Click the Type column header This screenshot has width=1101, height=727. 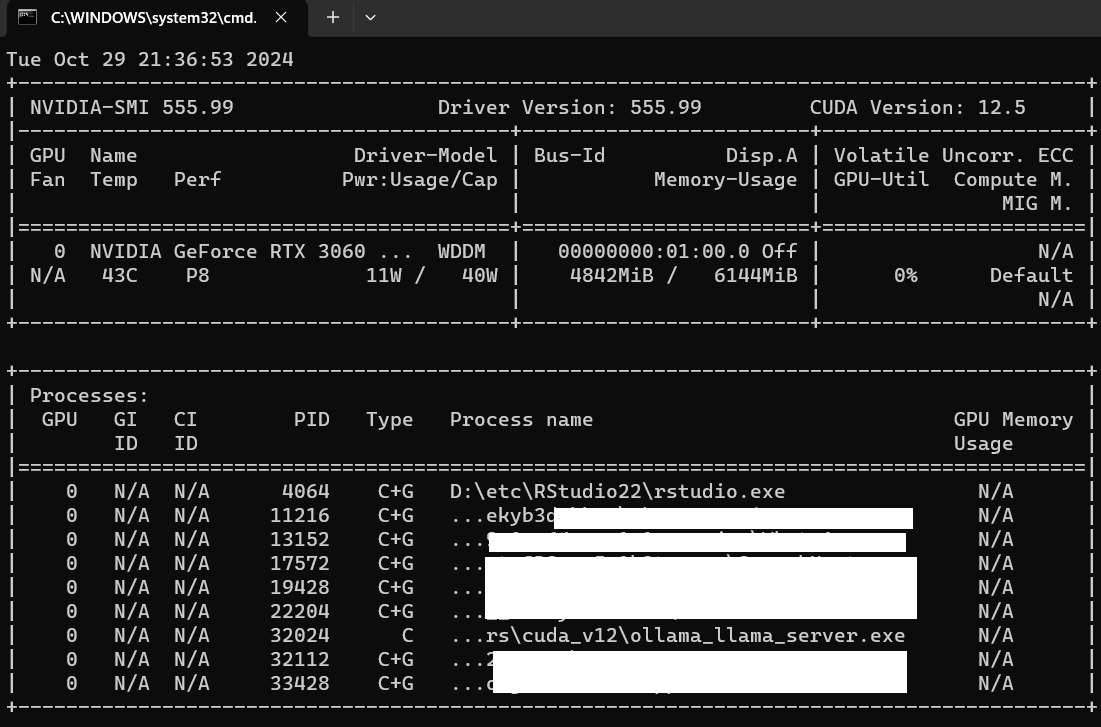coord(390,419)
